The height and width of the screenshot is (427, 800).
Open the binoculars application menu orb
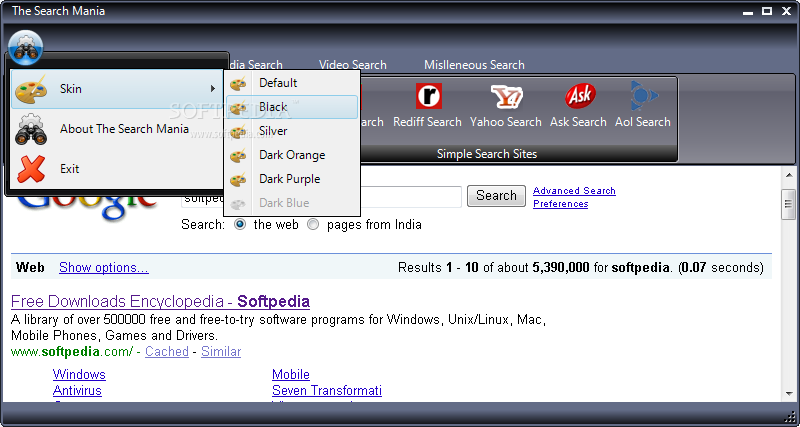(26, 47)
